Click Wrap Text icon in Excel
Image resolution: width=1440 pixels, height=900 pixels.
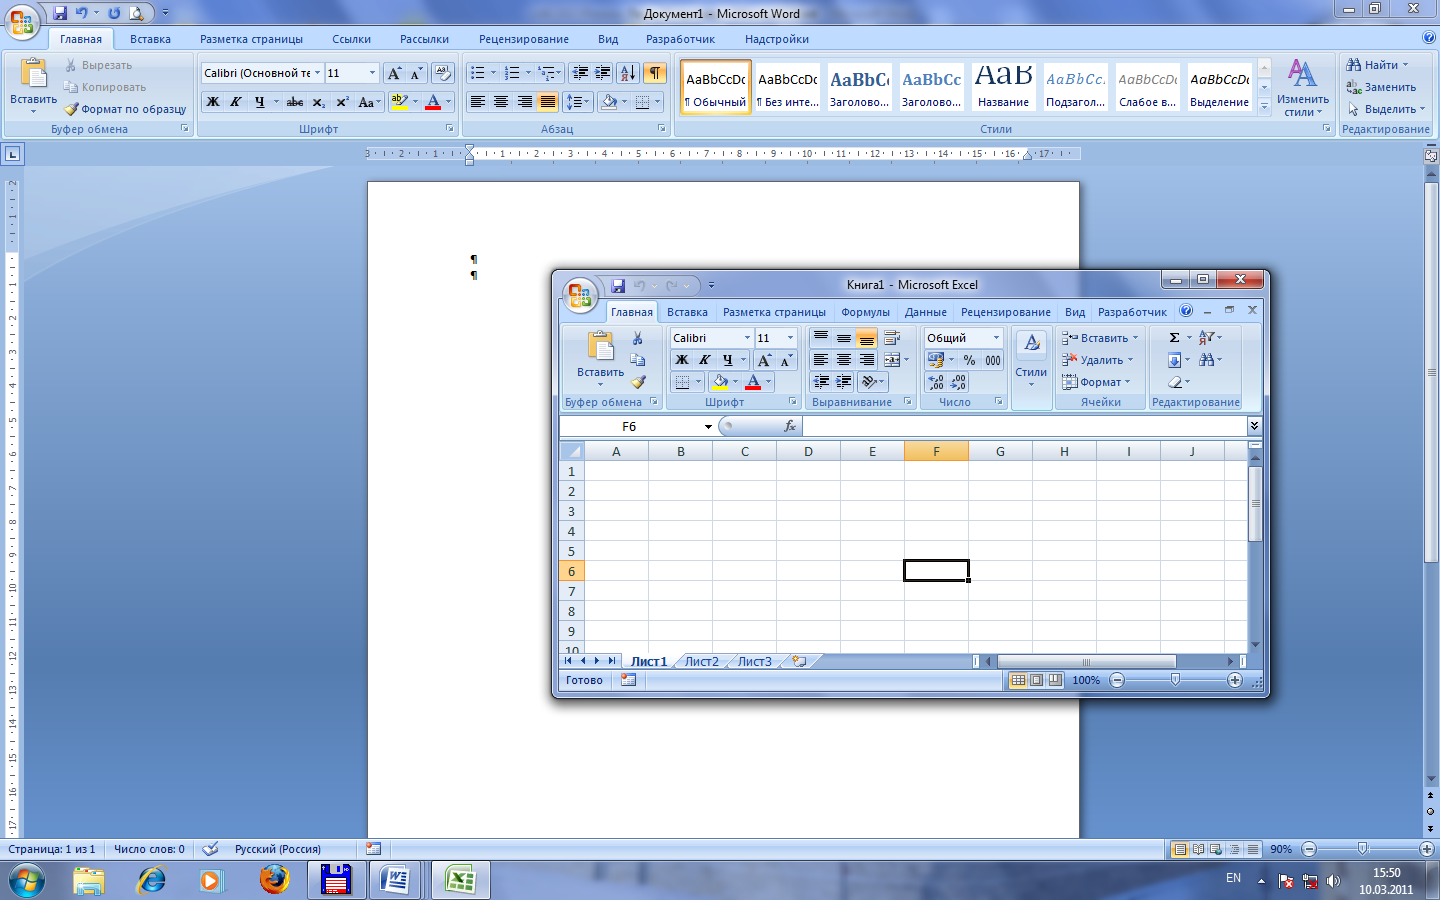[892, 338]
